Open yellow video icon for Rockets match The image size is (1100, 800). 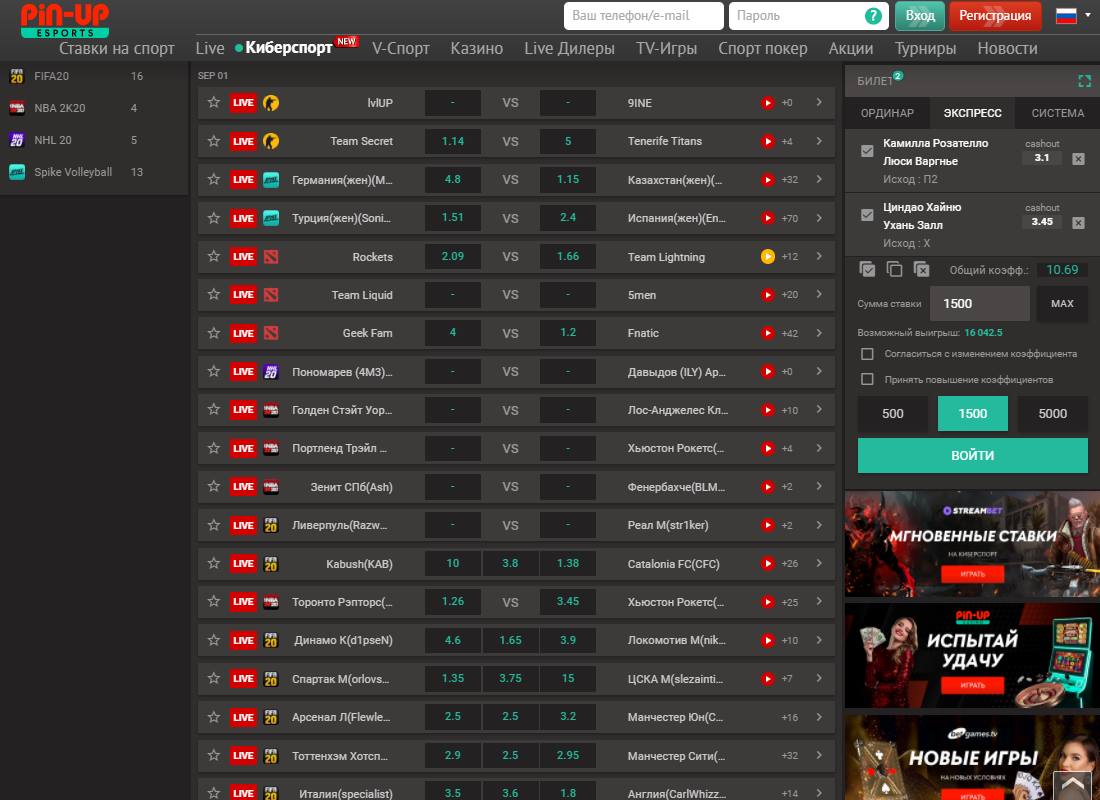click(x=767, y=257)
